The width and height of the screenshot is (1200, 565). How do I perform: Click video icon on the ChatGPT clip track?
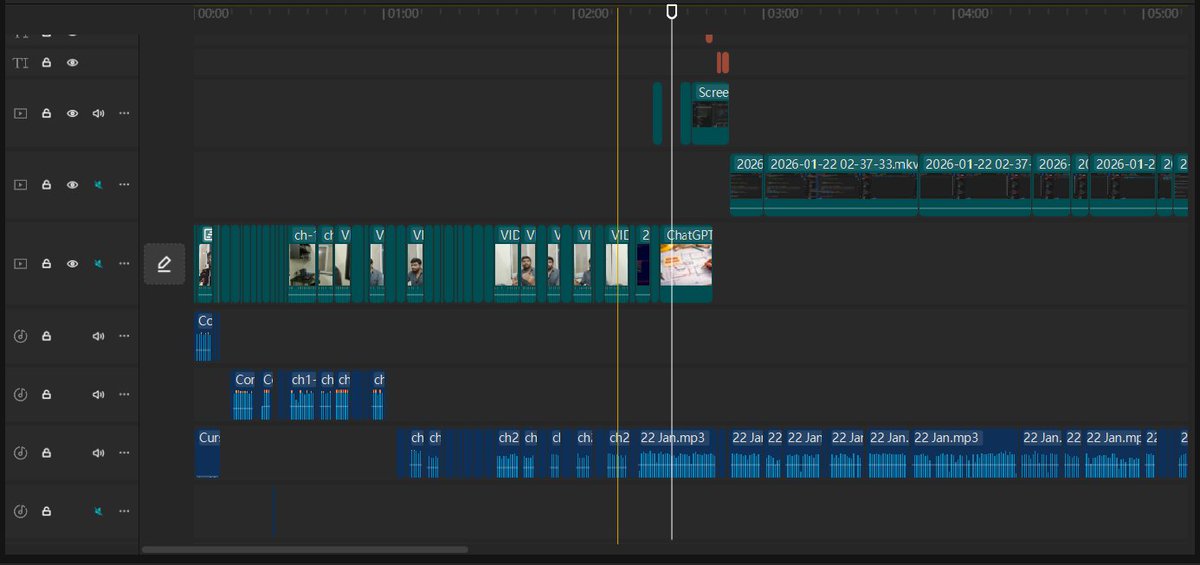(x=20, y=264)
